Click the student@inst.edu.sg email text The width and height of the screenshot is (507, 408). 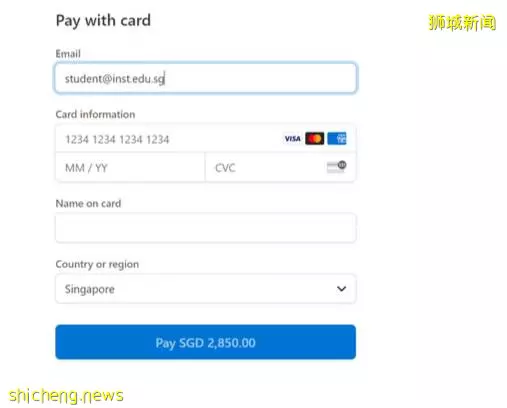click(x=115, y=79)
